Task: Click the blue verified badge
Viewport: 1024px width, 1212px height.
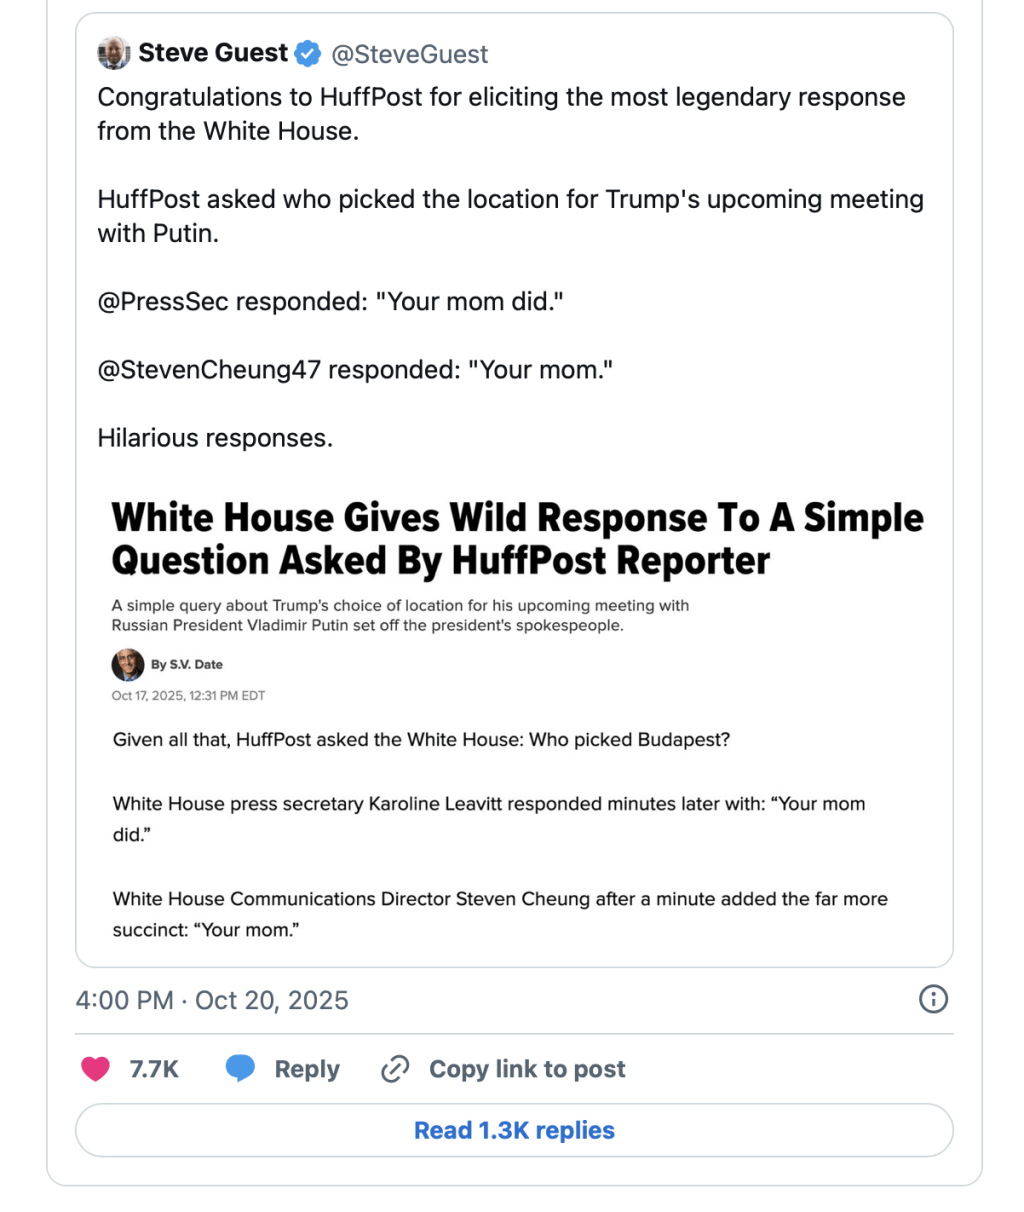Action: tap(308, 54)
